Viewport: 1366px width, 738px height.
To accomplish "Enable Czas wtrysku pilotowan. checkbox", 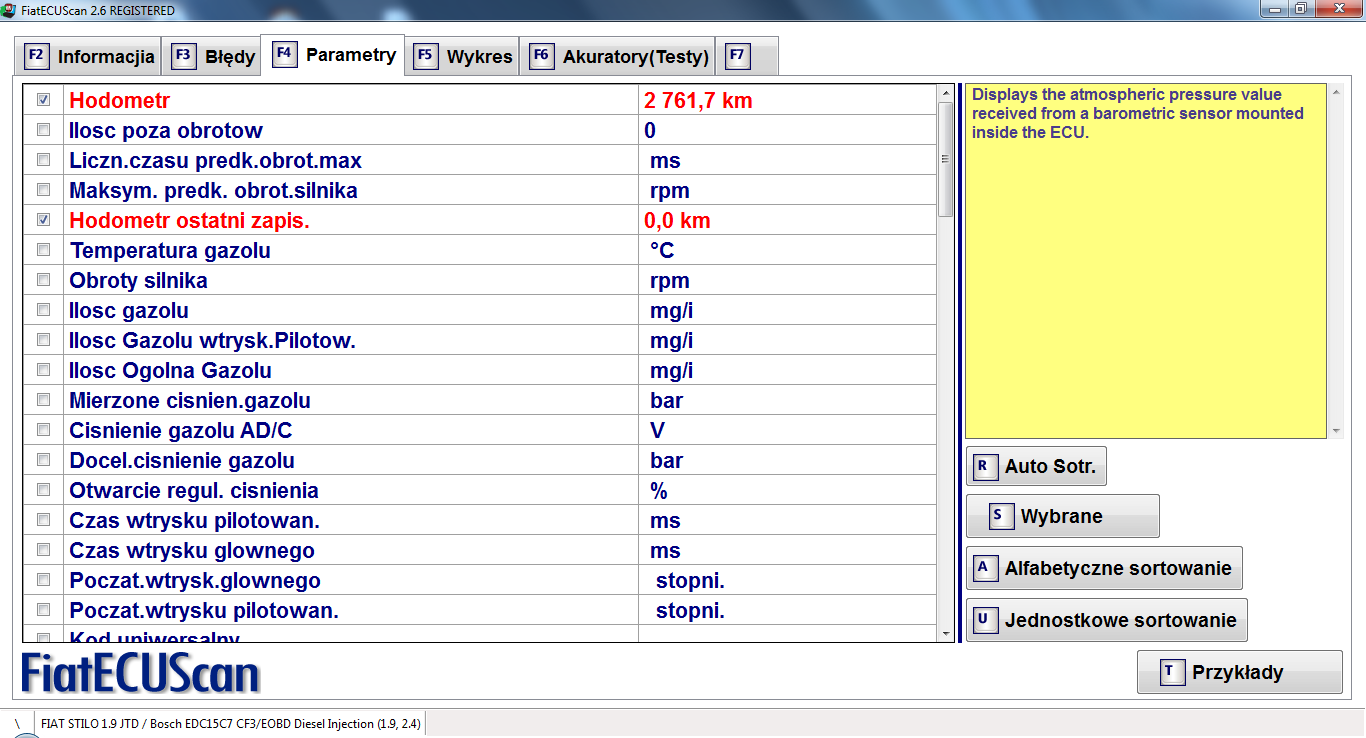I will click(x=43, y=520).
